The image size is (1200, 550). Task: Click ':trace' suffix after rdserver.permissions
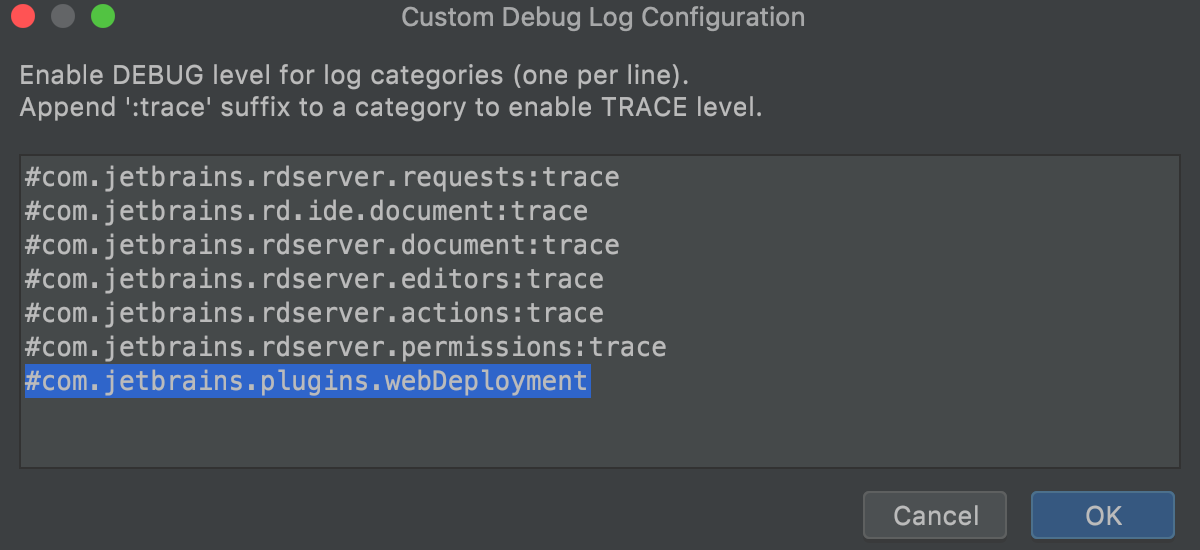pos(627,347)
